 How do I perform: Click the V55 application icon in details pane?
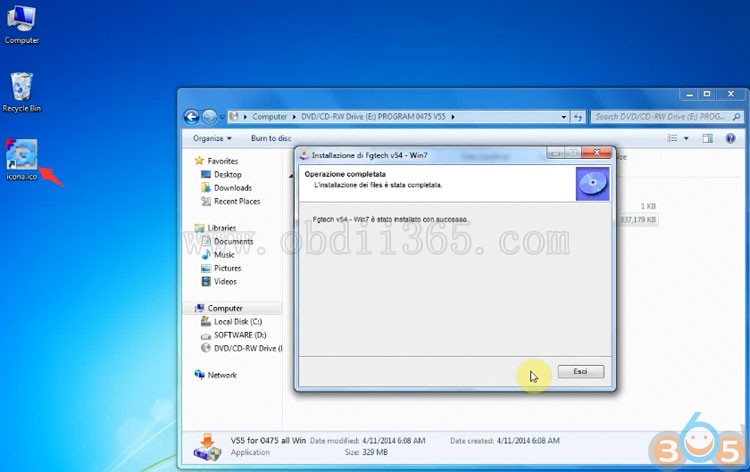[x=207, y=448]
